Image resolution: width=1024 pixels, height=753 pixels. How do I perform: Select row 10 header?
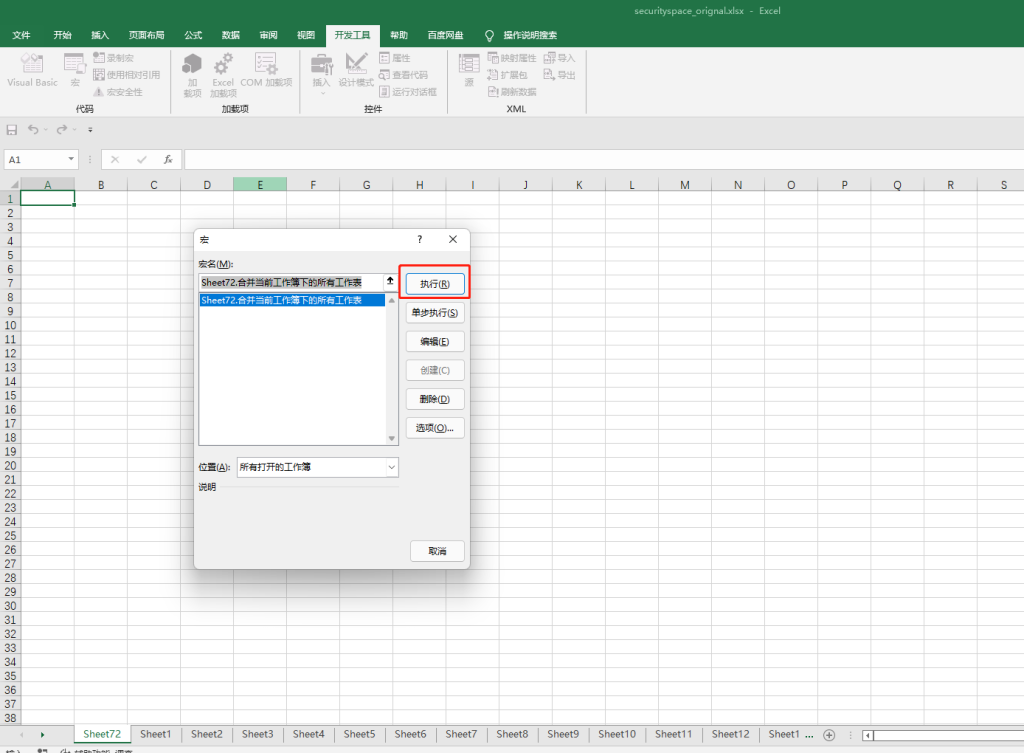tap(10, 325)
